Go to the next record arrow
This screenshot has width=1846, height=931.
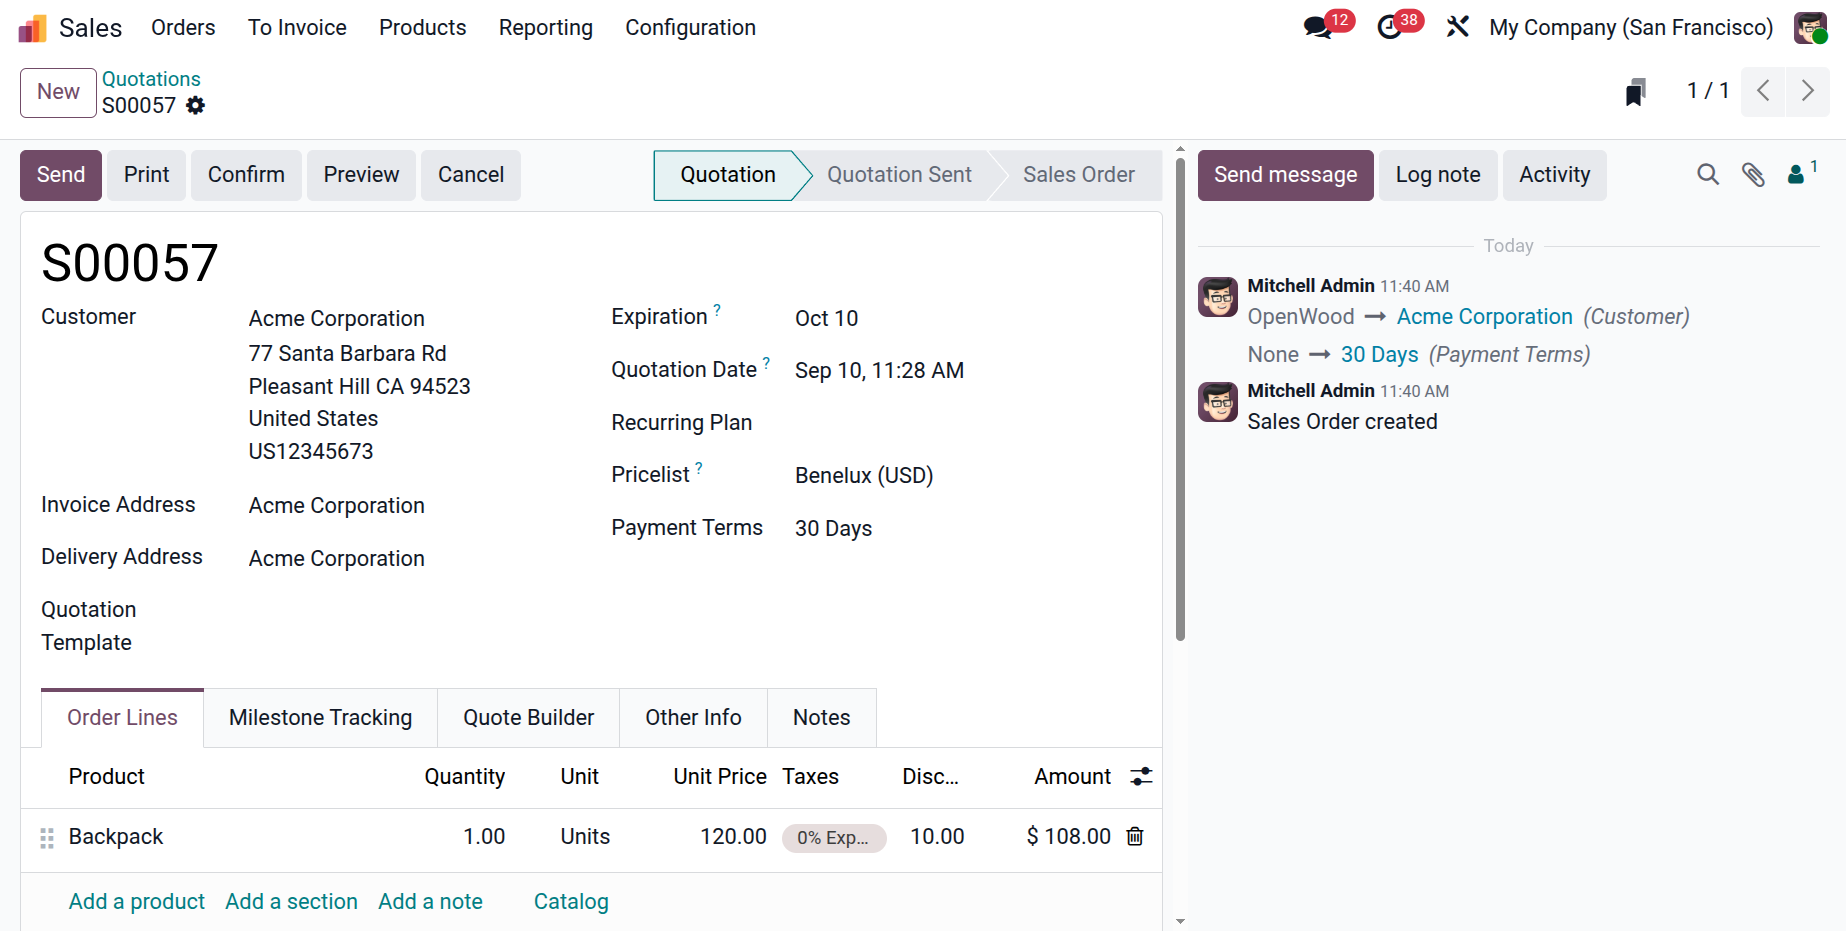1807,91
